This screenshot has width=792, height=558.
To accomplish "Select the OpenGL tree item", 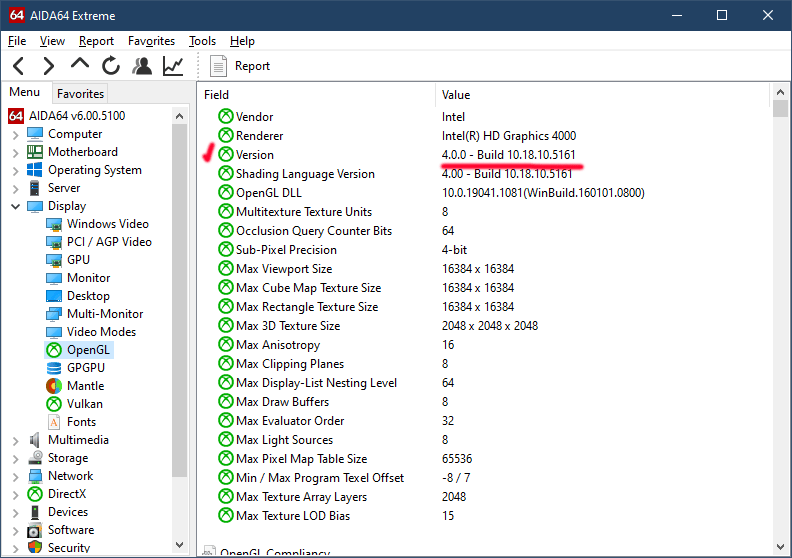I will point(78,350).
